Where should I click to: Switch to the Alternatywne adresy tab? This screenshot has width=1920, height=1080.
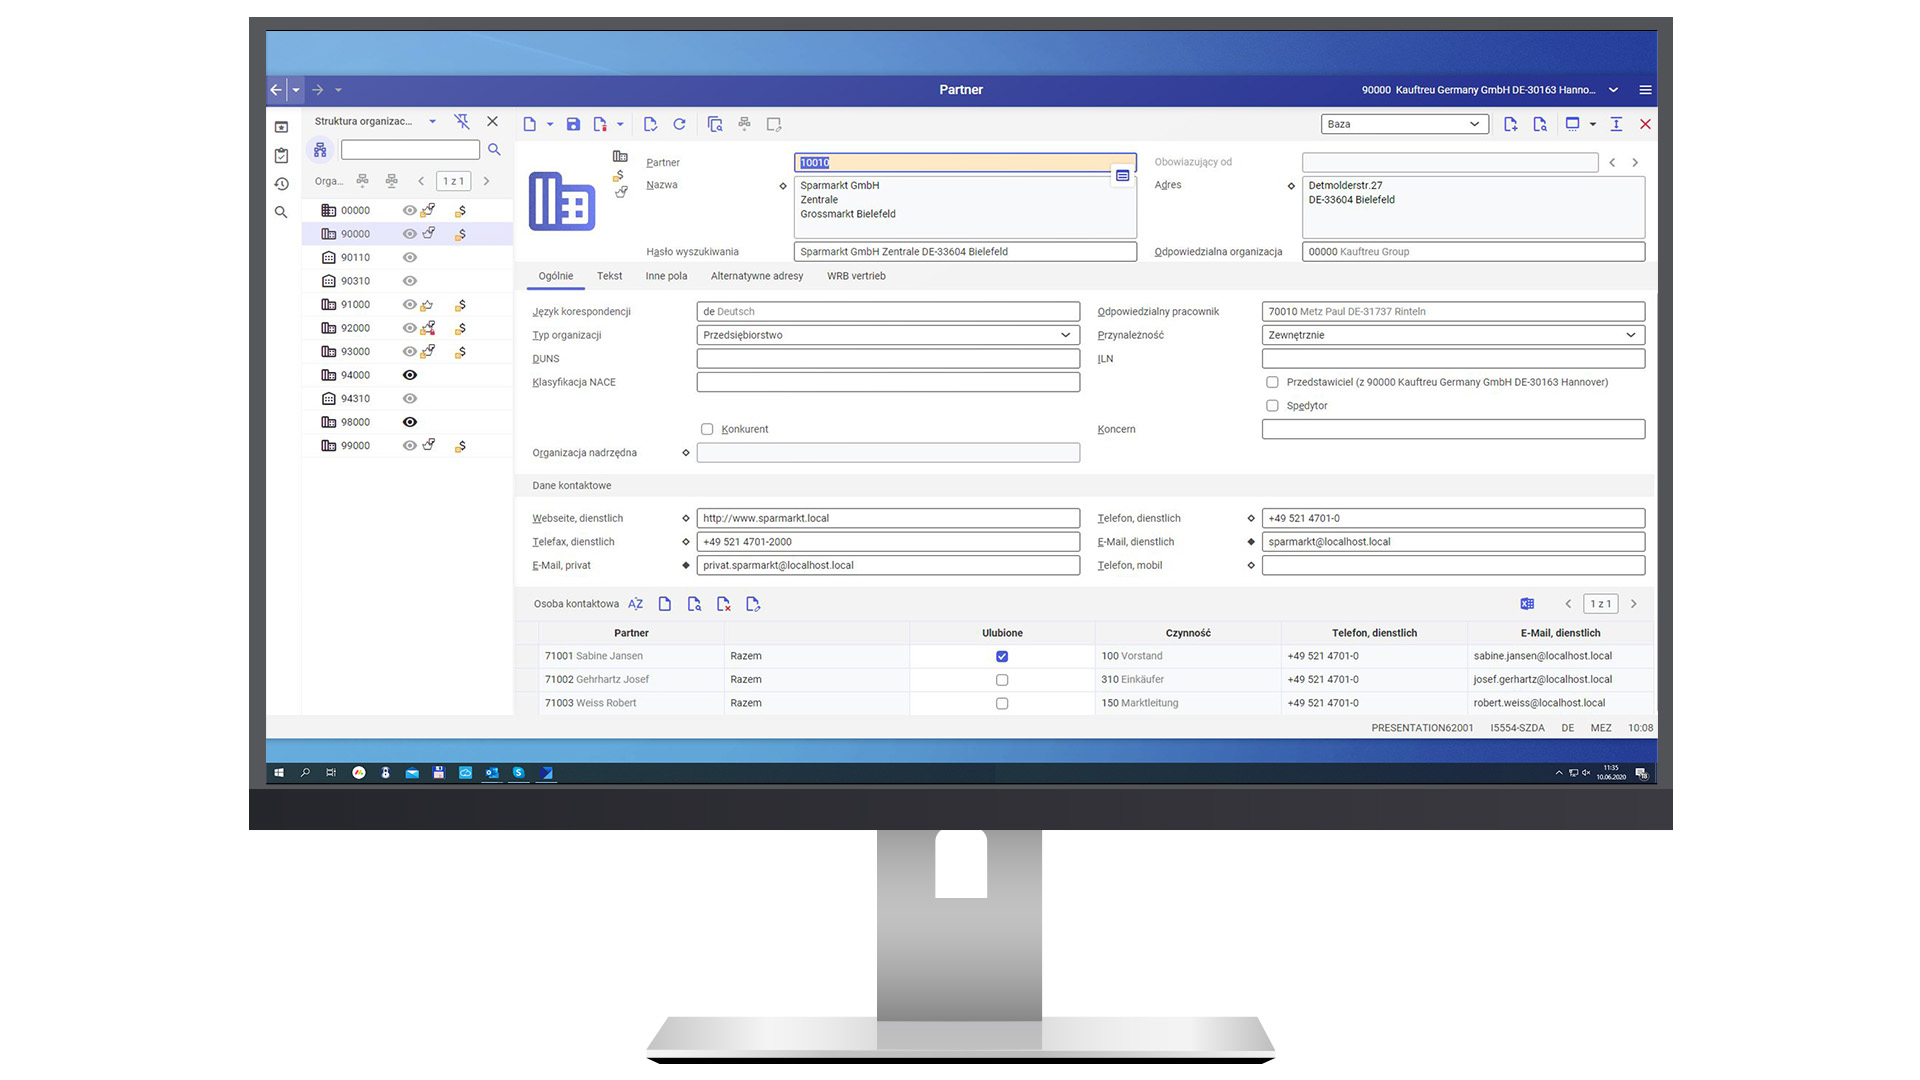pos(757,276)
